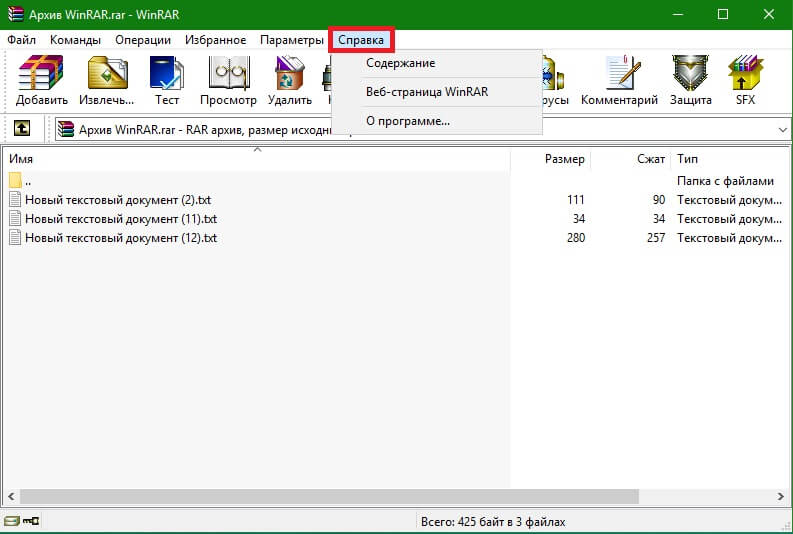793x534 pixels.
Task: Click the horizontal scrollbar thumb
Action: [x=329, y=497]
